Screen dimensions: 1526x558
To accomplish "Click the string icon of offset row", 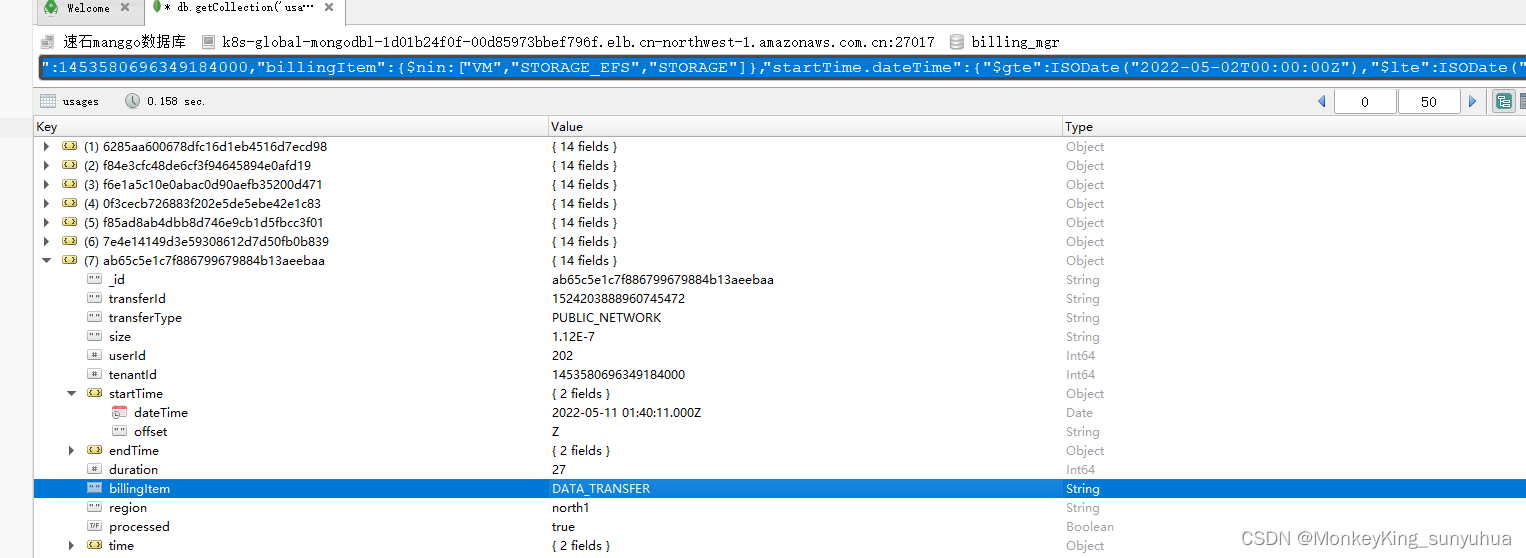I will click(120, 431).
